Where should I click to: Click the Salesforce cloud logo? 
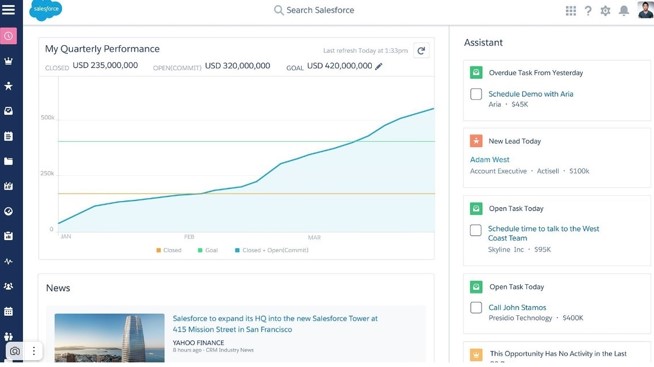45,10
